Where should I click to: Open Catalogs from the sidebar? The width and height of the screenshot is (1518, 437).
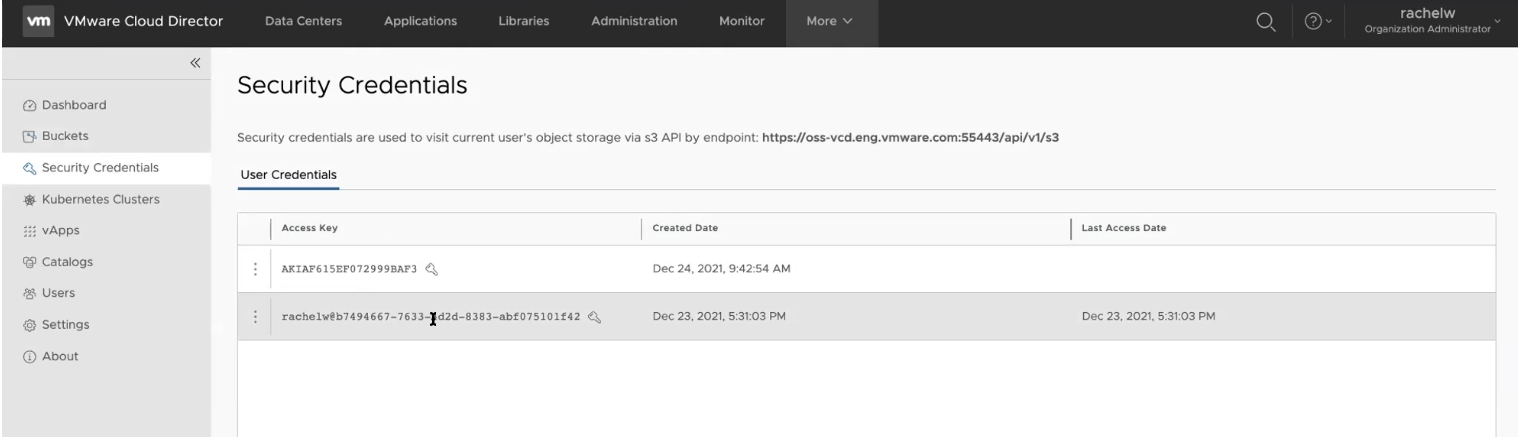pyautogui.click(x=65, y=262)
